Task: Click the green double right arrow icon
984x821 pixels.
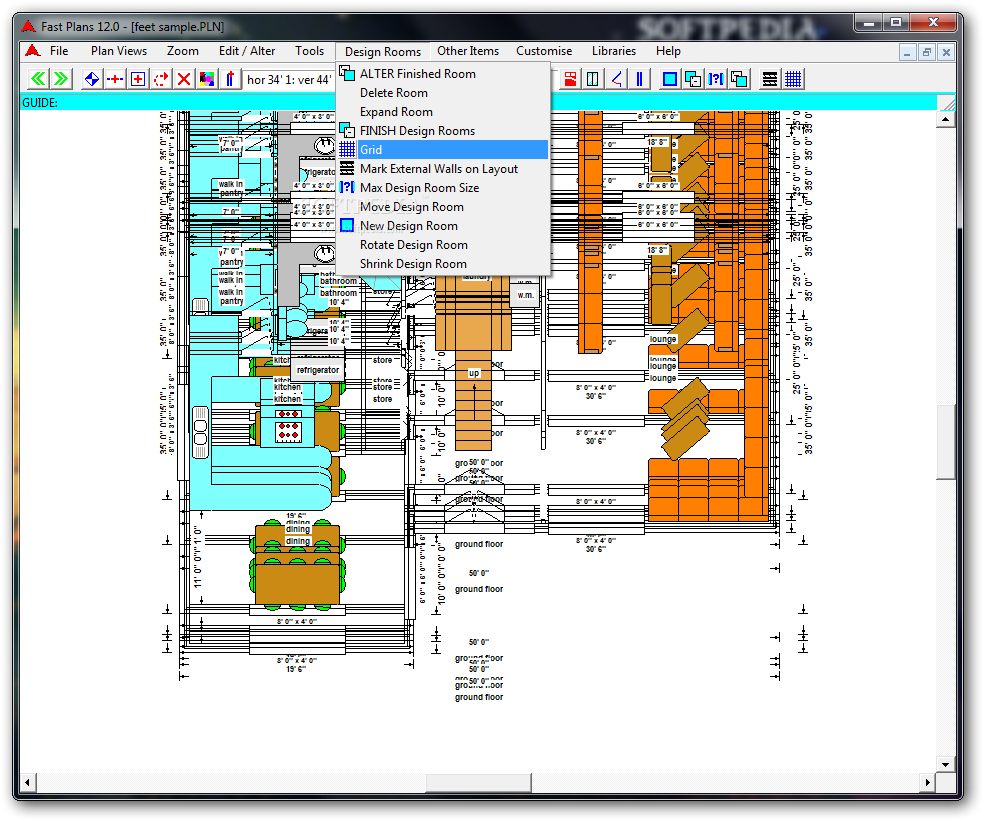Action: click(62, 79)
